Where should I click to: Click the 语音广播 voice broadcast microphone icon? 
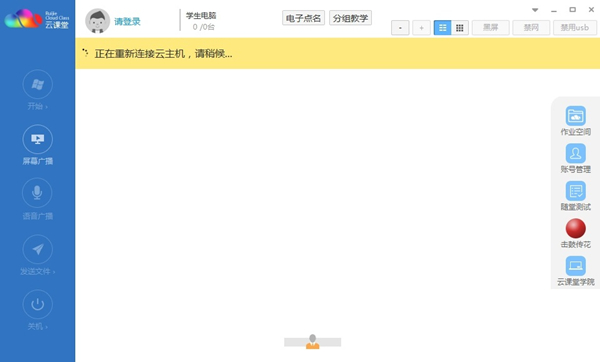tap(38, 193)
